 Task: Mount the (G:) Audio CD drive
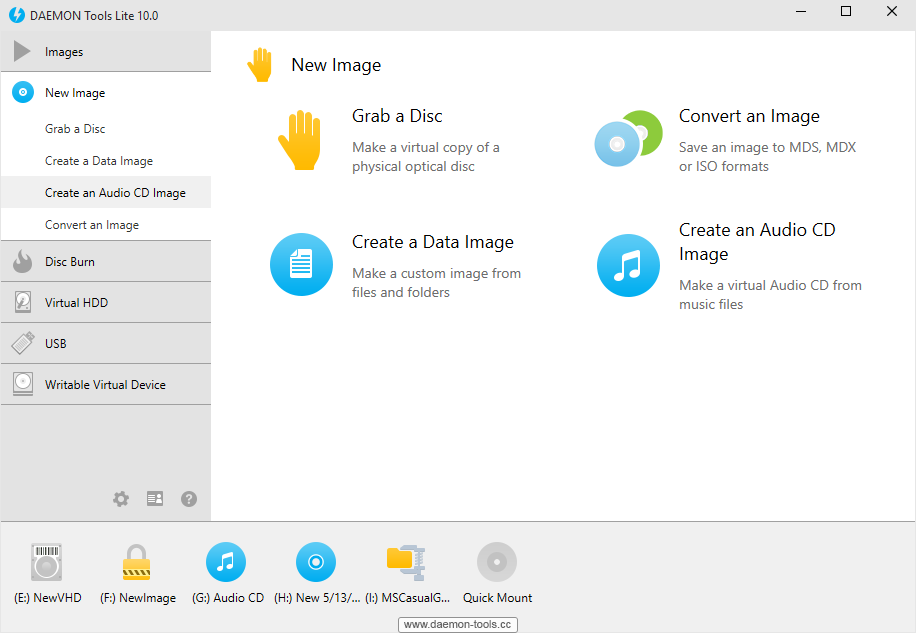226,562
